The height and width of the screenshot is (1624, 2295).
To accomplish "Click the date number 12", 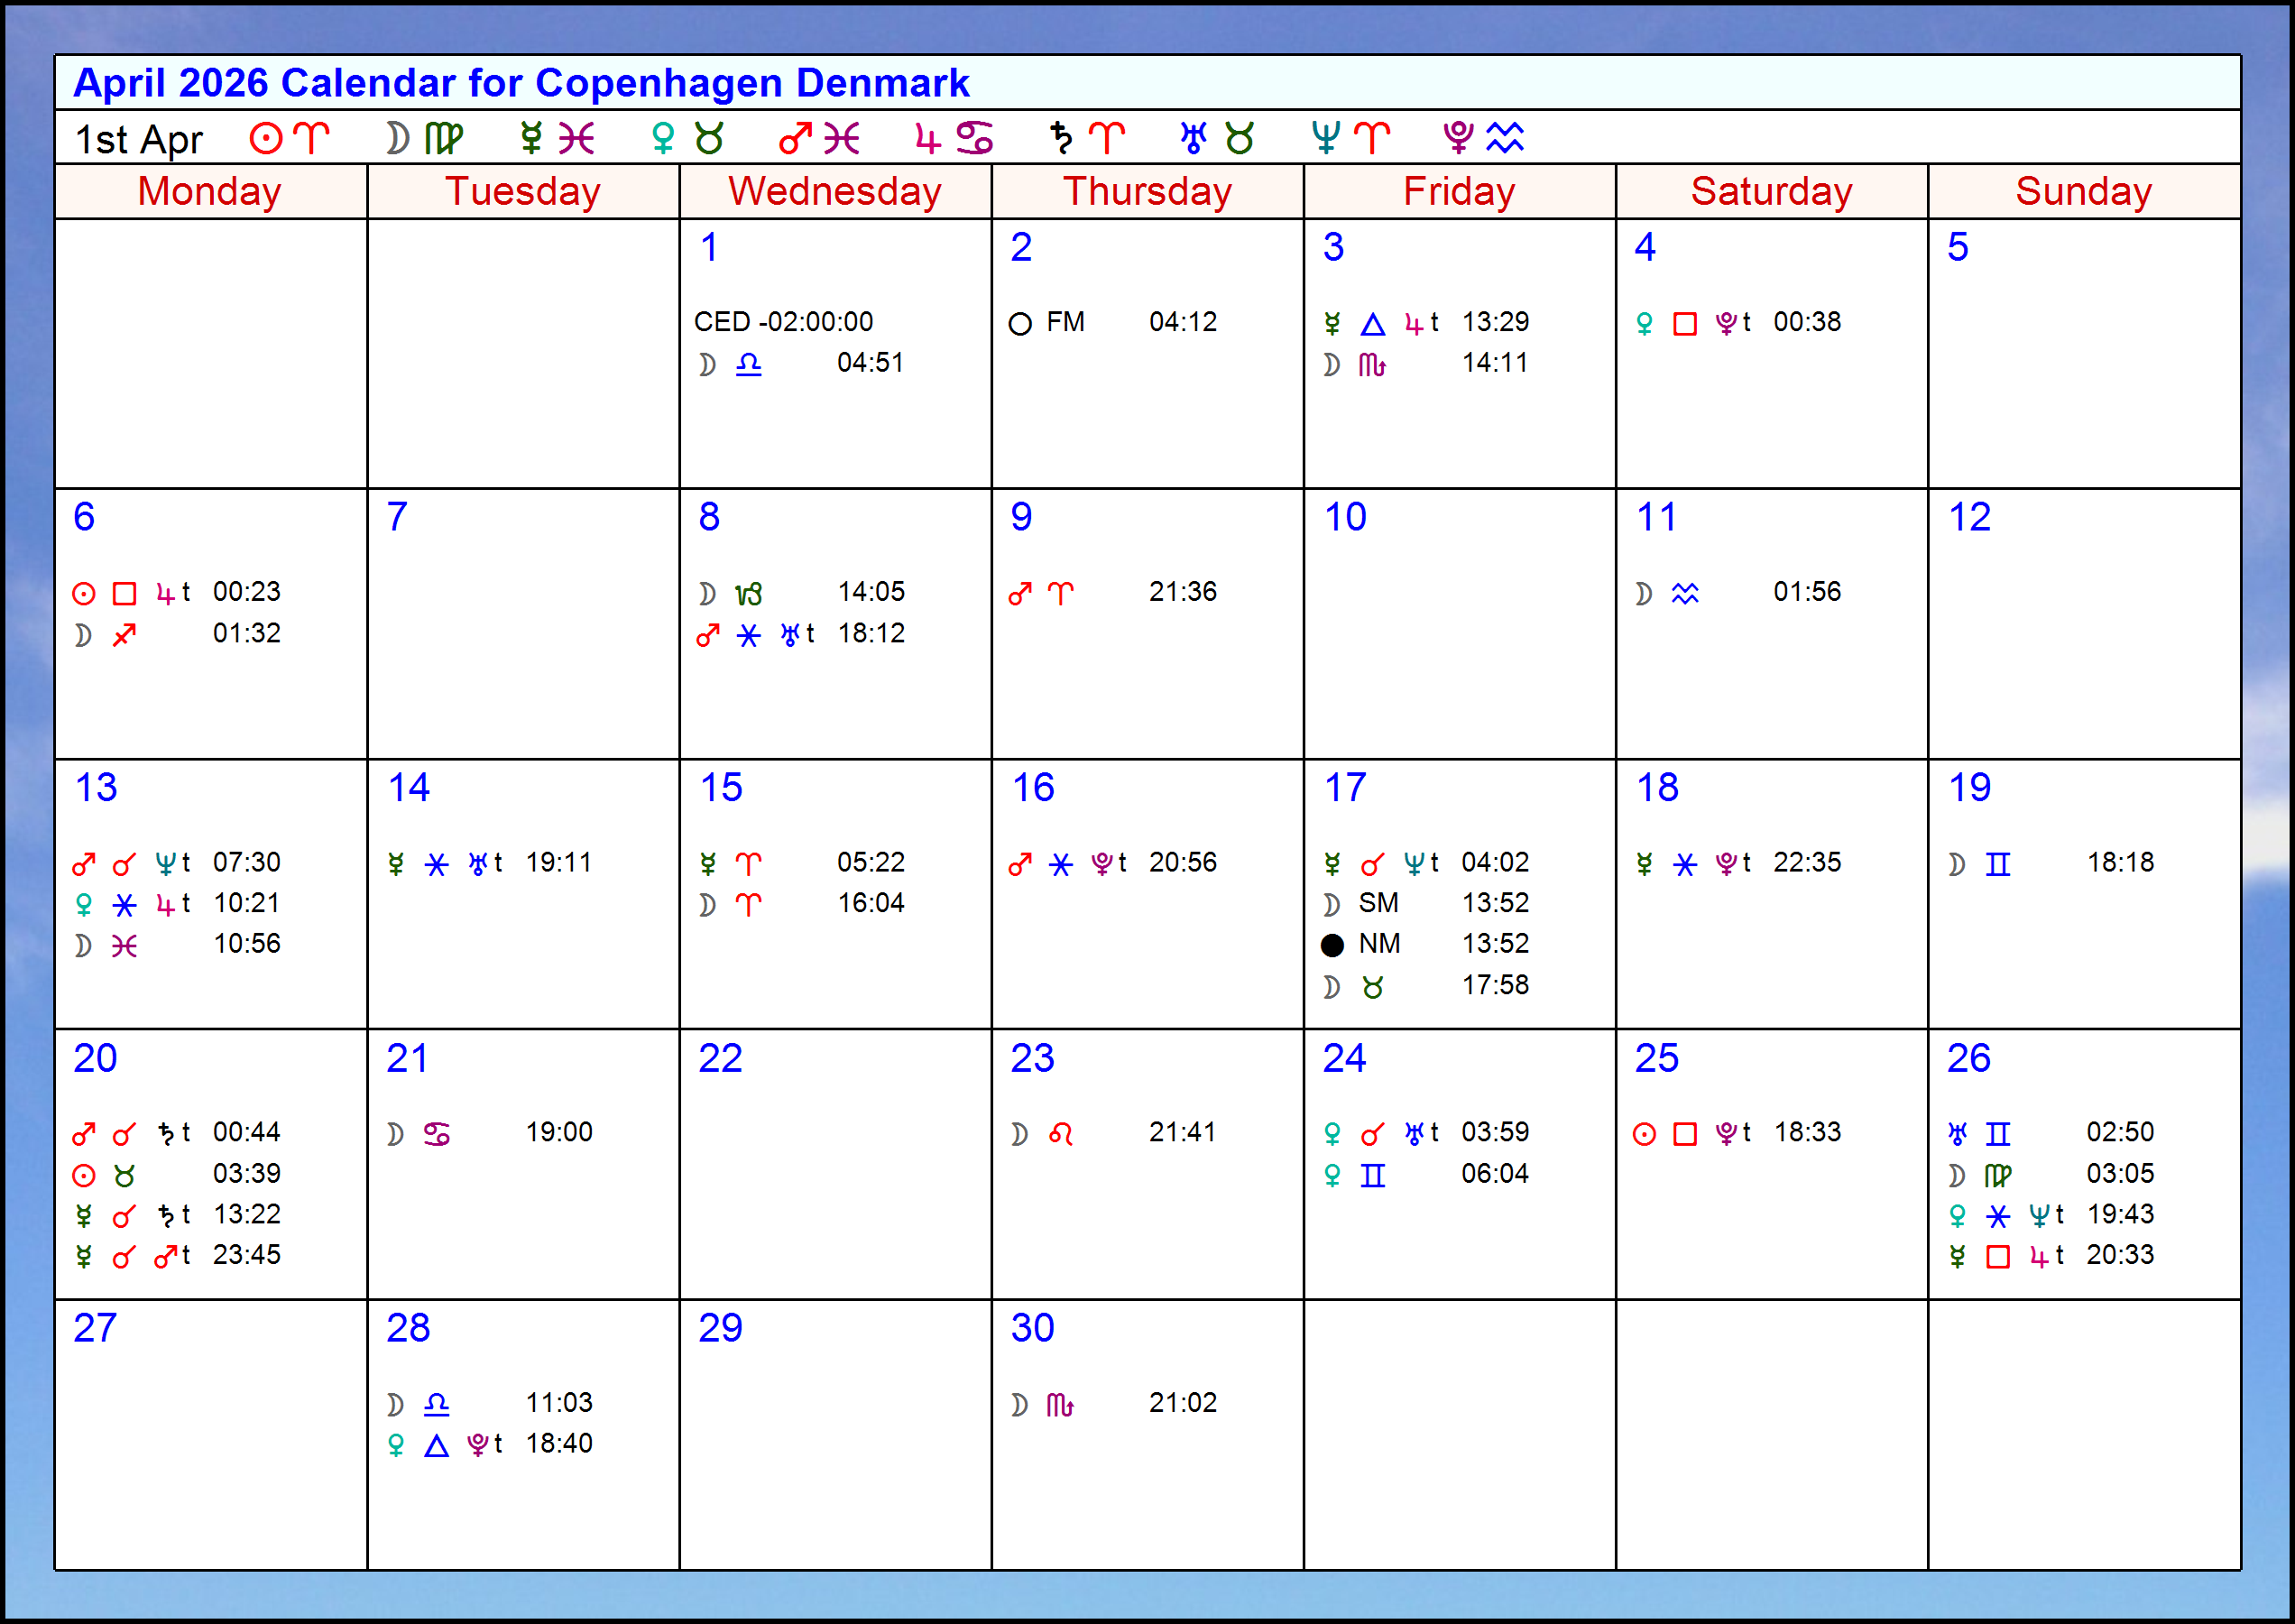I will click(1969, 517).
